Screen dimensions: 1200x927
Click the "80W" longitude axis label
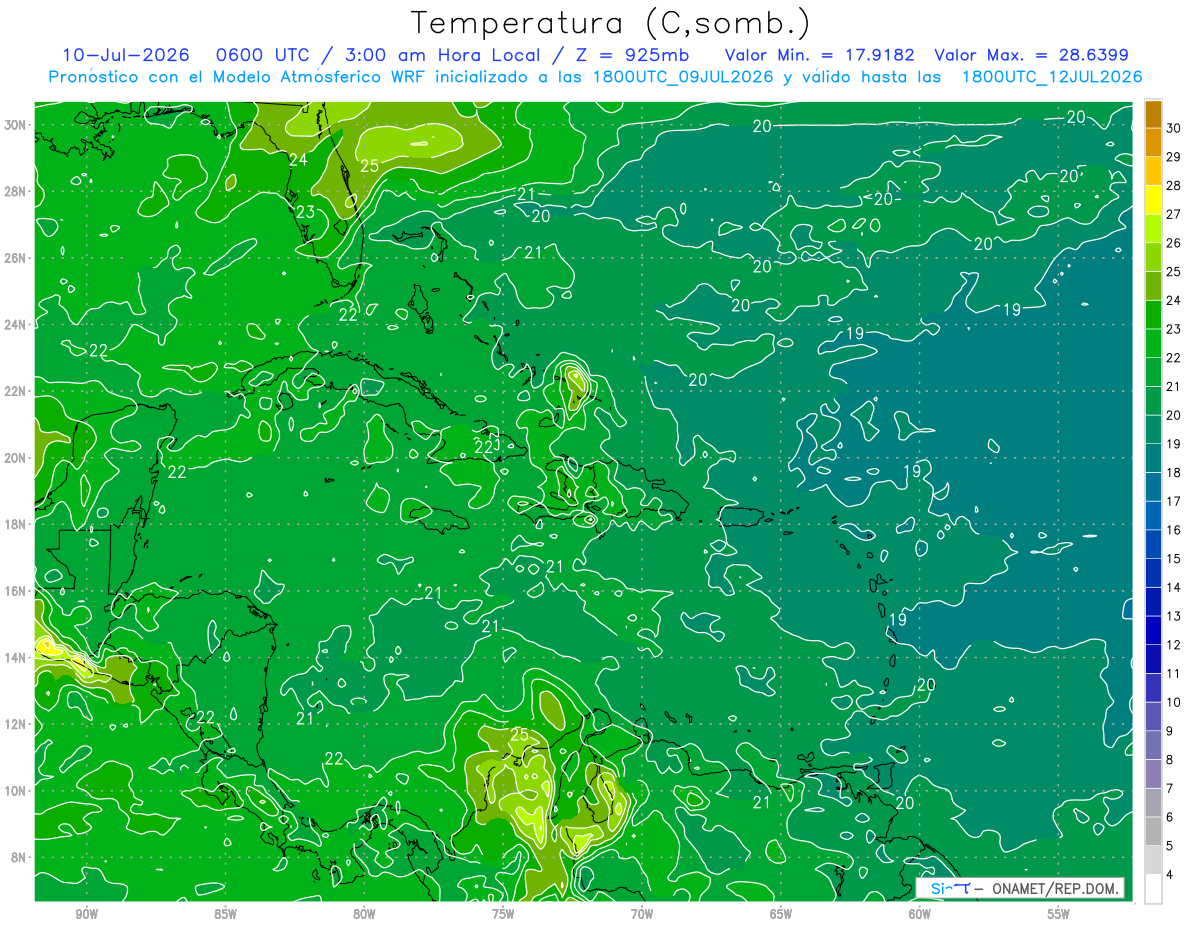(x=364, y=915)
